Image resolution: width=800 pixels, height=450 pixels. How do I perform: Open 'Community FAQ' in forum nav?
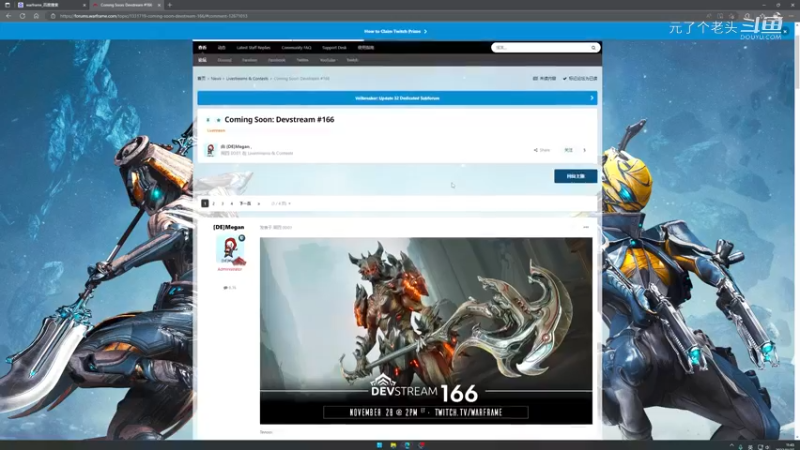click(296, 47)
